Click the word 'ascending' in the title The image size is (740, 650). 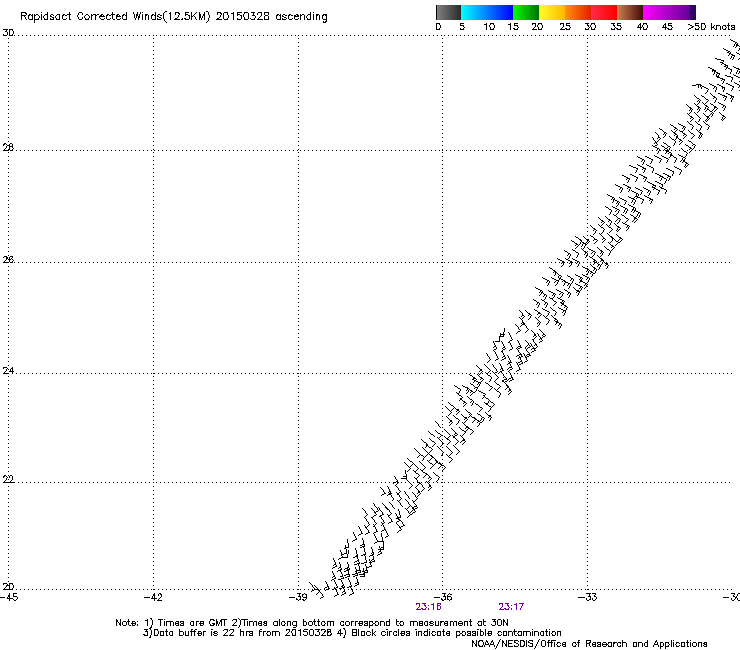[301, 17]
